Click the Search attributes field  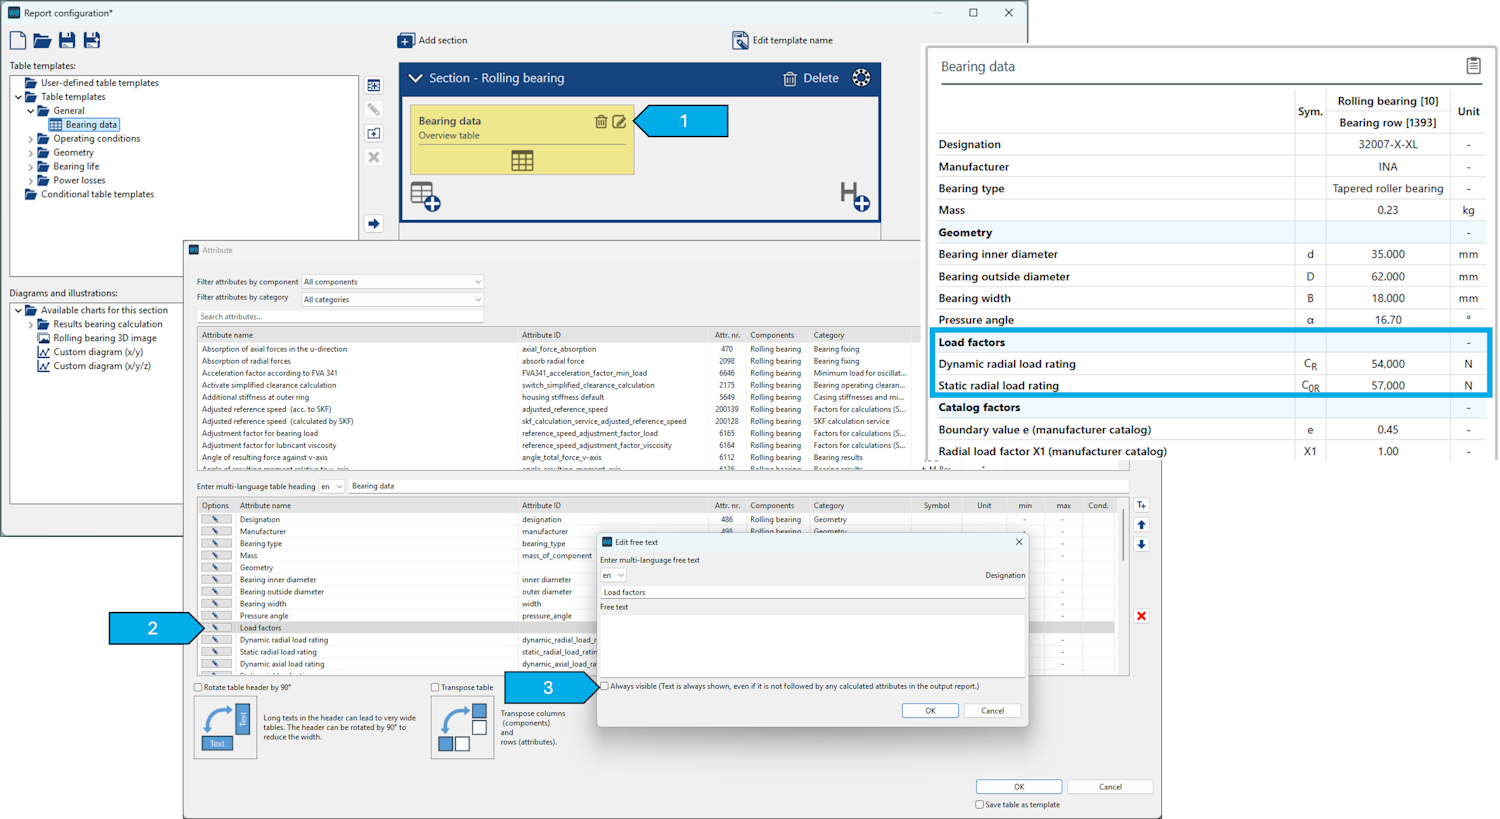pyautogui.click(x=340, y=316)
